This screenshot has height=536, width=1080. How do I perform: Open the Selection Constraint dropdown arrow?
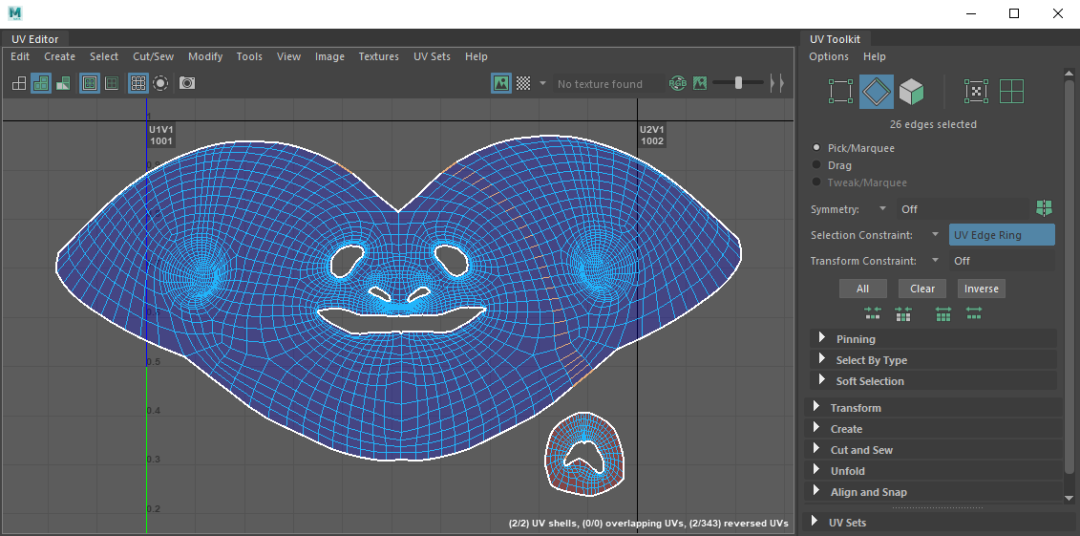pyautogui.click(x=934, y=235)
